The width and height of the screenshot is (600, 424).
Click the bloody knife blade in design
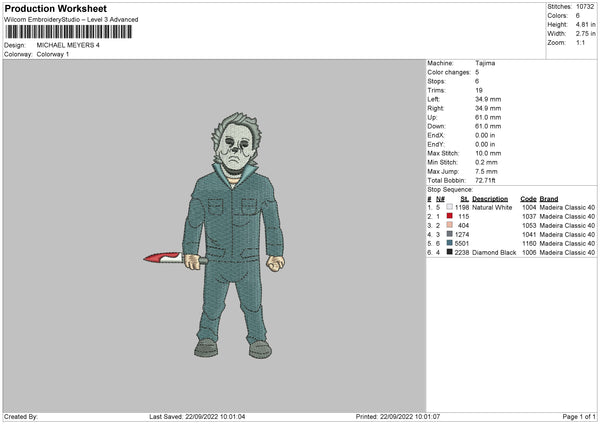point(163,258)
